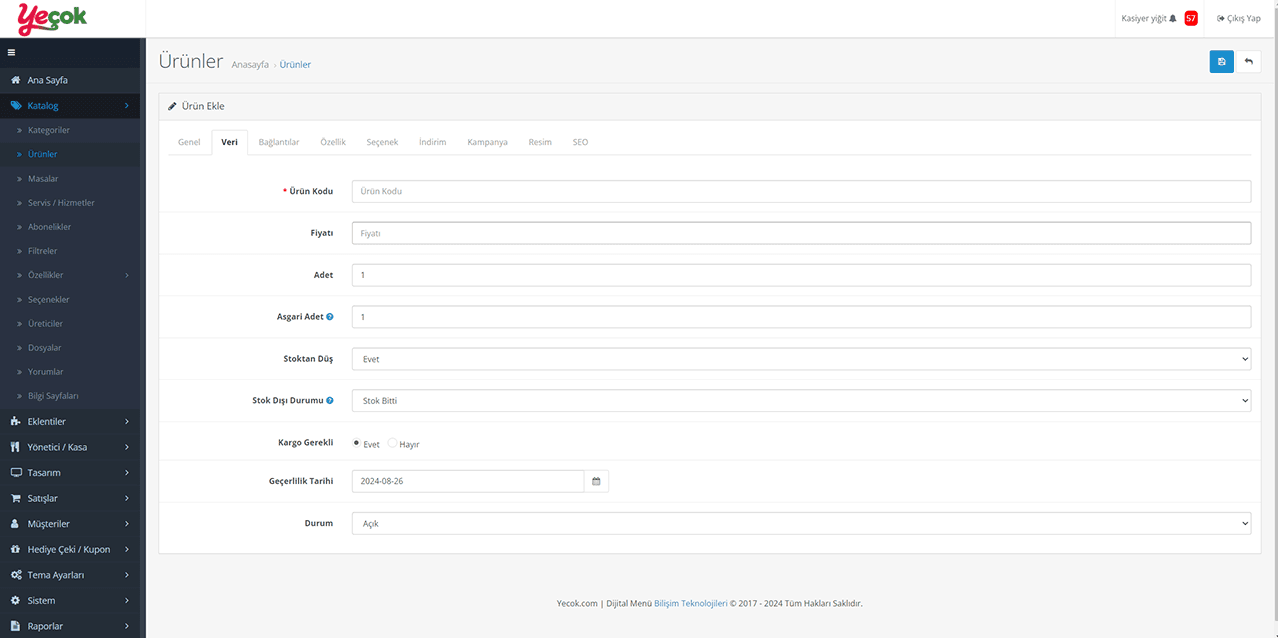Click the Adet input field
Image resolution: width=1278 pixels, height=638 pixels.
(x=801, y=275)
